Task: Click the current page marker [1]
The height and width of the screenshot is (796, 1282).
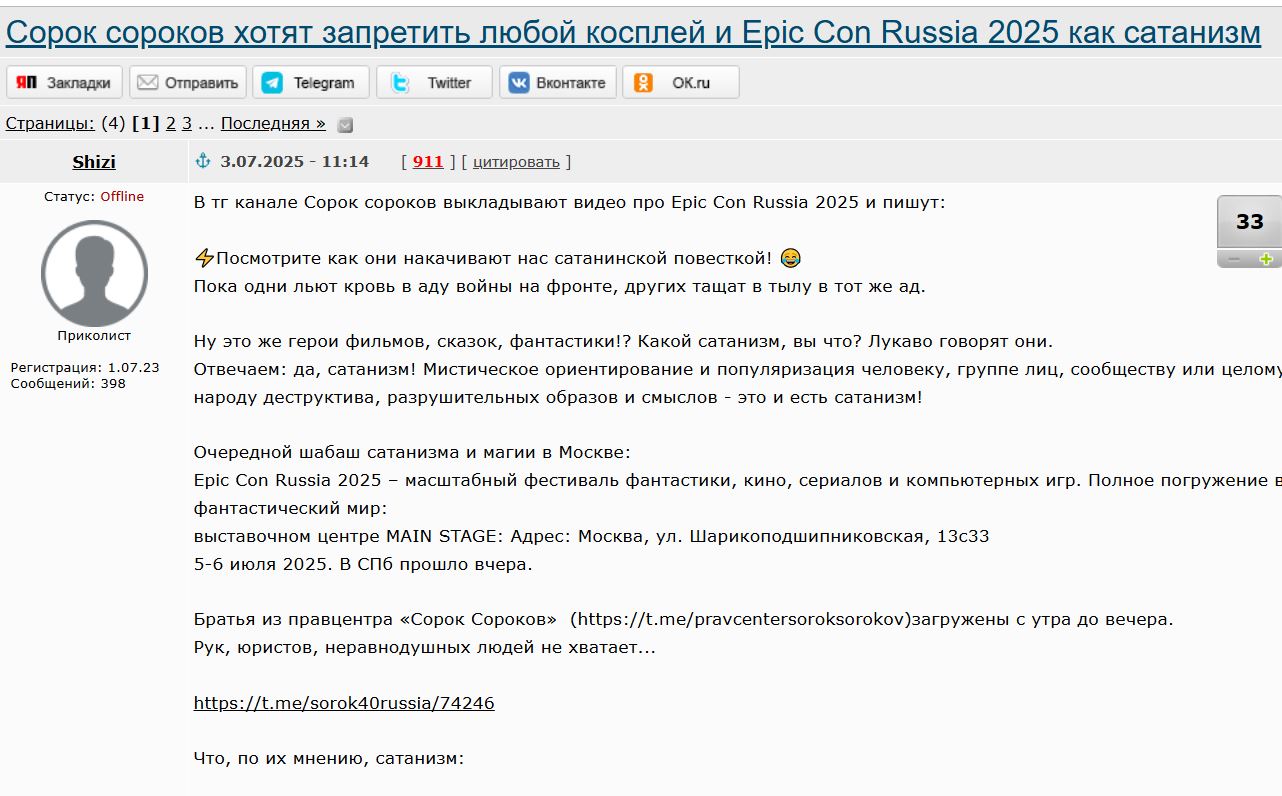Action: click(146, 124)
